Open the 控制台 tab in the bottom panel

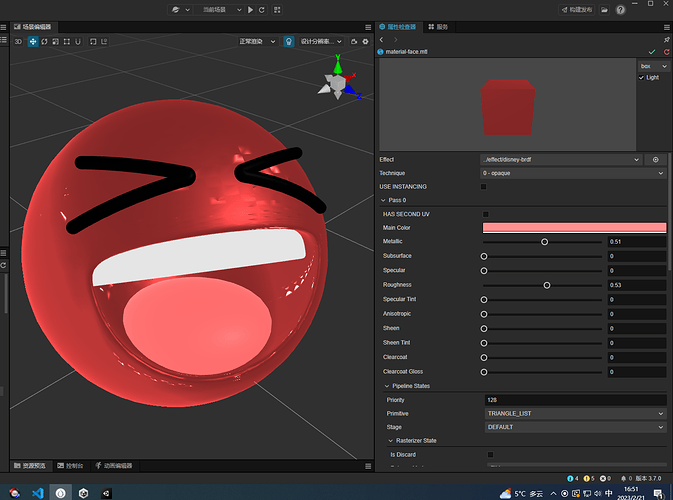pos(70,466)
